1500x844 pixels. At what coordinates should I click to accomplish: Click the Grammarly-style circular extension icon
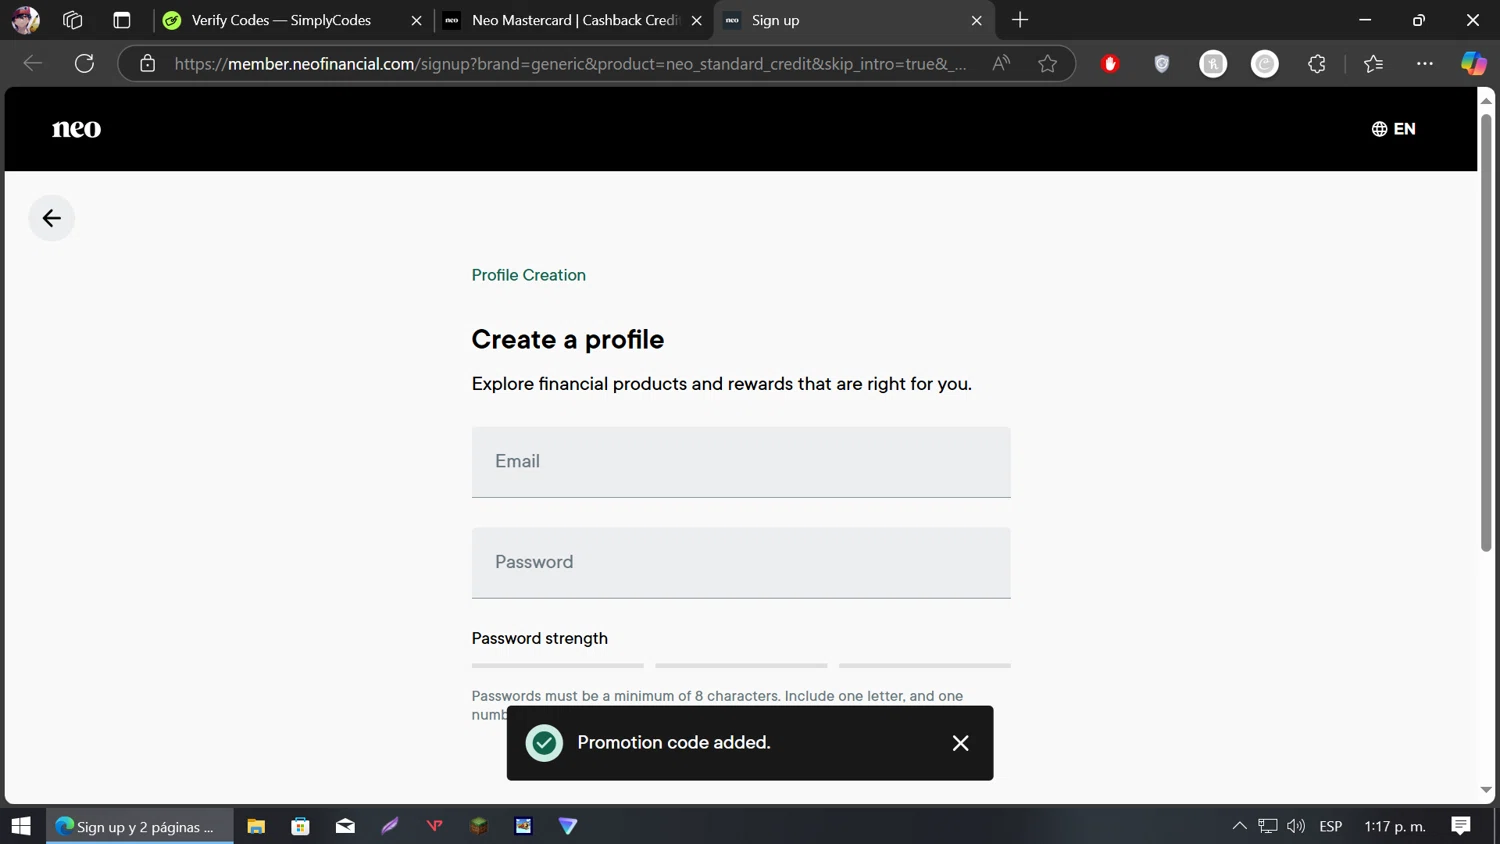(1265, 64)
